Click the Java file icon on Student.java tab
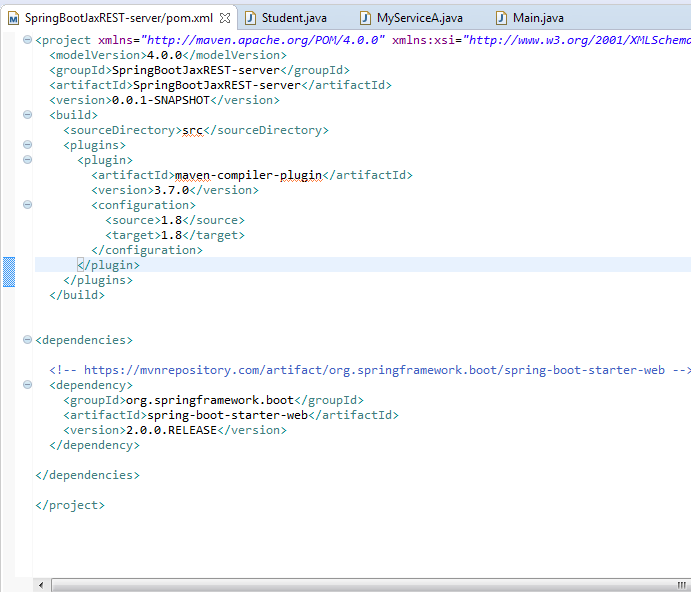 [x=250, y=18]
